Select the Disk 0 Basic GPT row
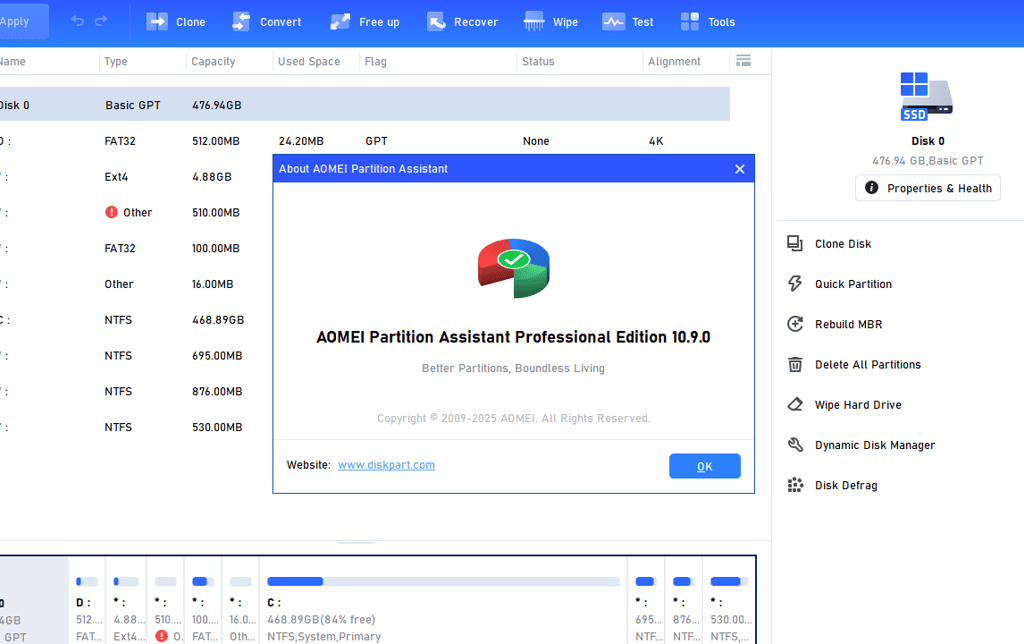Image resolution: width=1024 pixels, height=644 pixels. [x=364, y=105]
